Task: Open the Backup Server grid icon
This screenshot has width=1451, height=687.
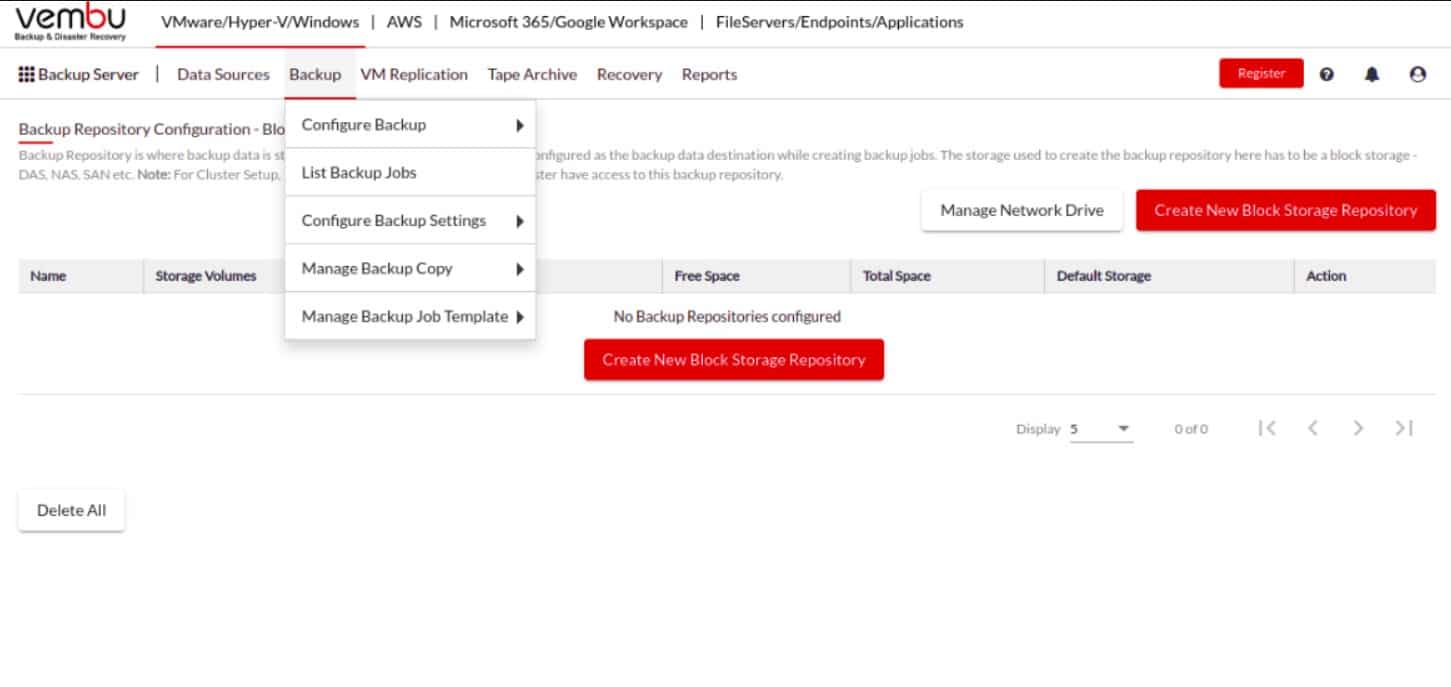Action: [x=27, y=74]
